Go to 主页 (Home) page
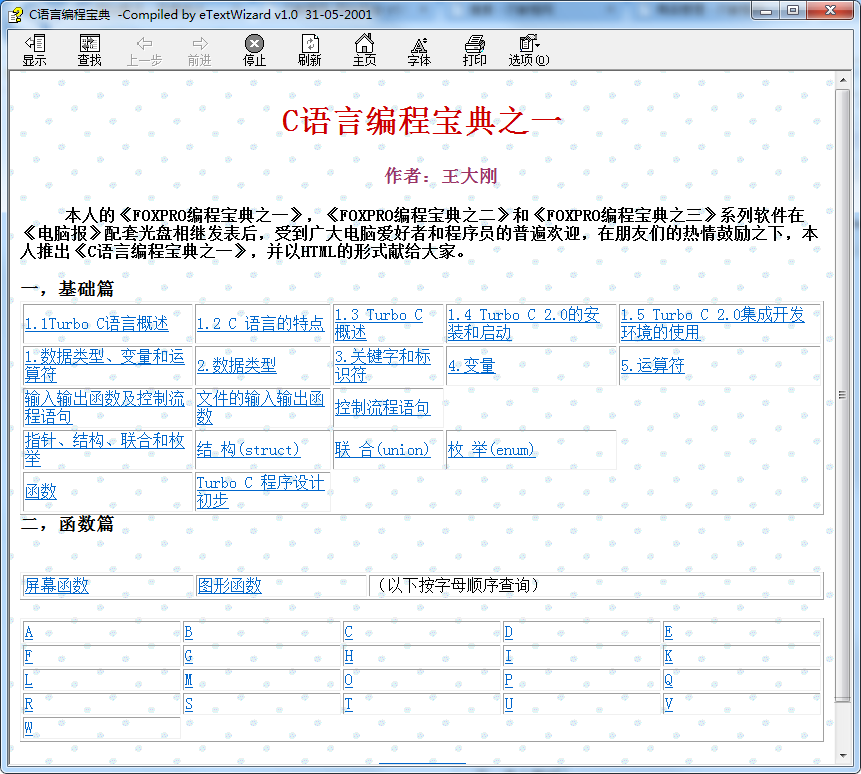This screenshot has width=861, height=774. pos(364,50)
